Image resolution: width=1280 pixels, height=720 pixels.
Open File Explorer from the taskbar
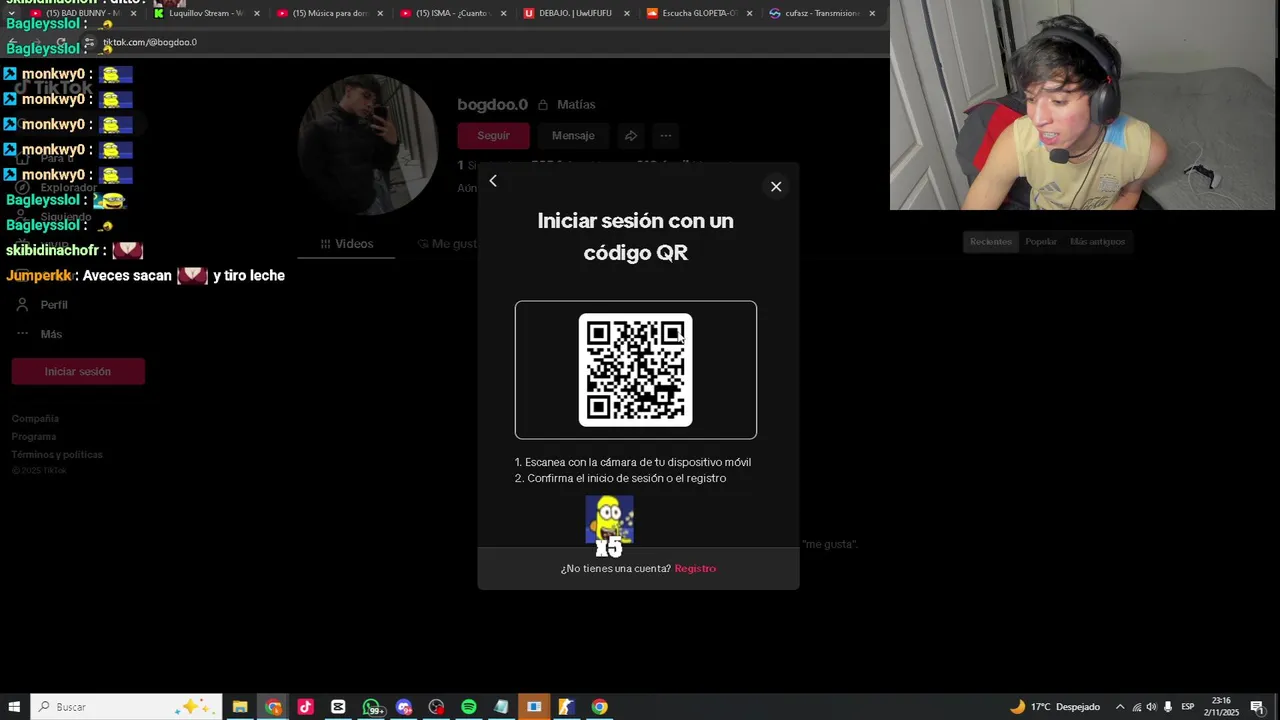point(240,707)
